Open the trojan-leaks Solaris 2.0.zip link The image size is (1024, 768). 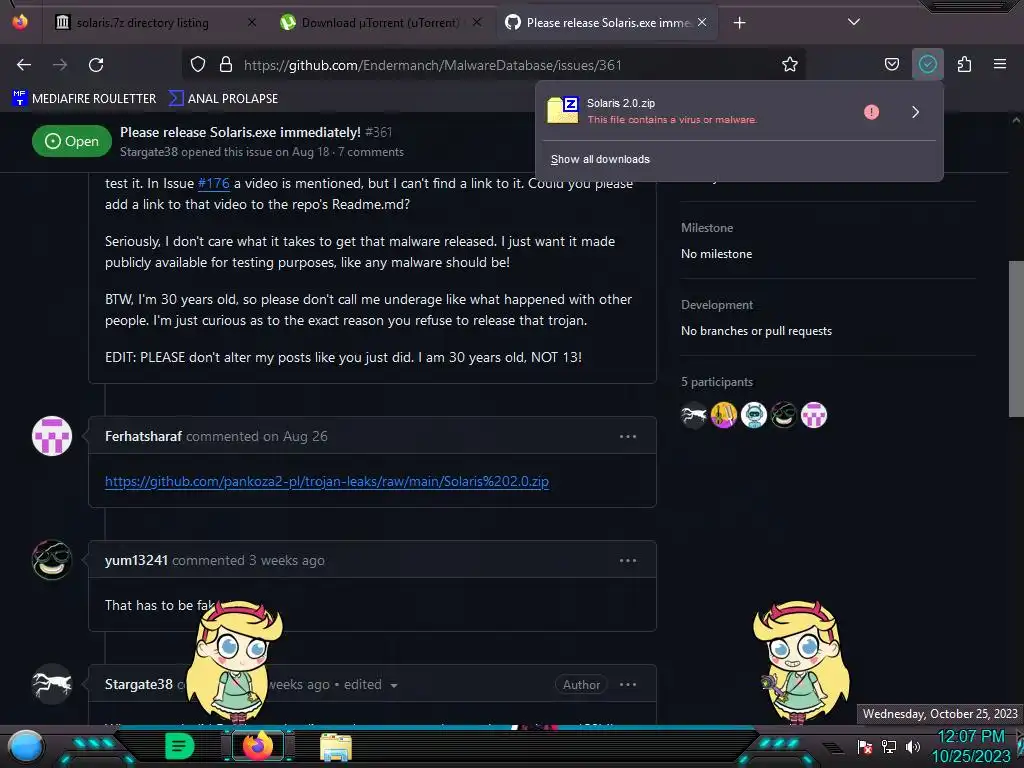[327, 481]
